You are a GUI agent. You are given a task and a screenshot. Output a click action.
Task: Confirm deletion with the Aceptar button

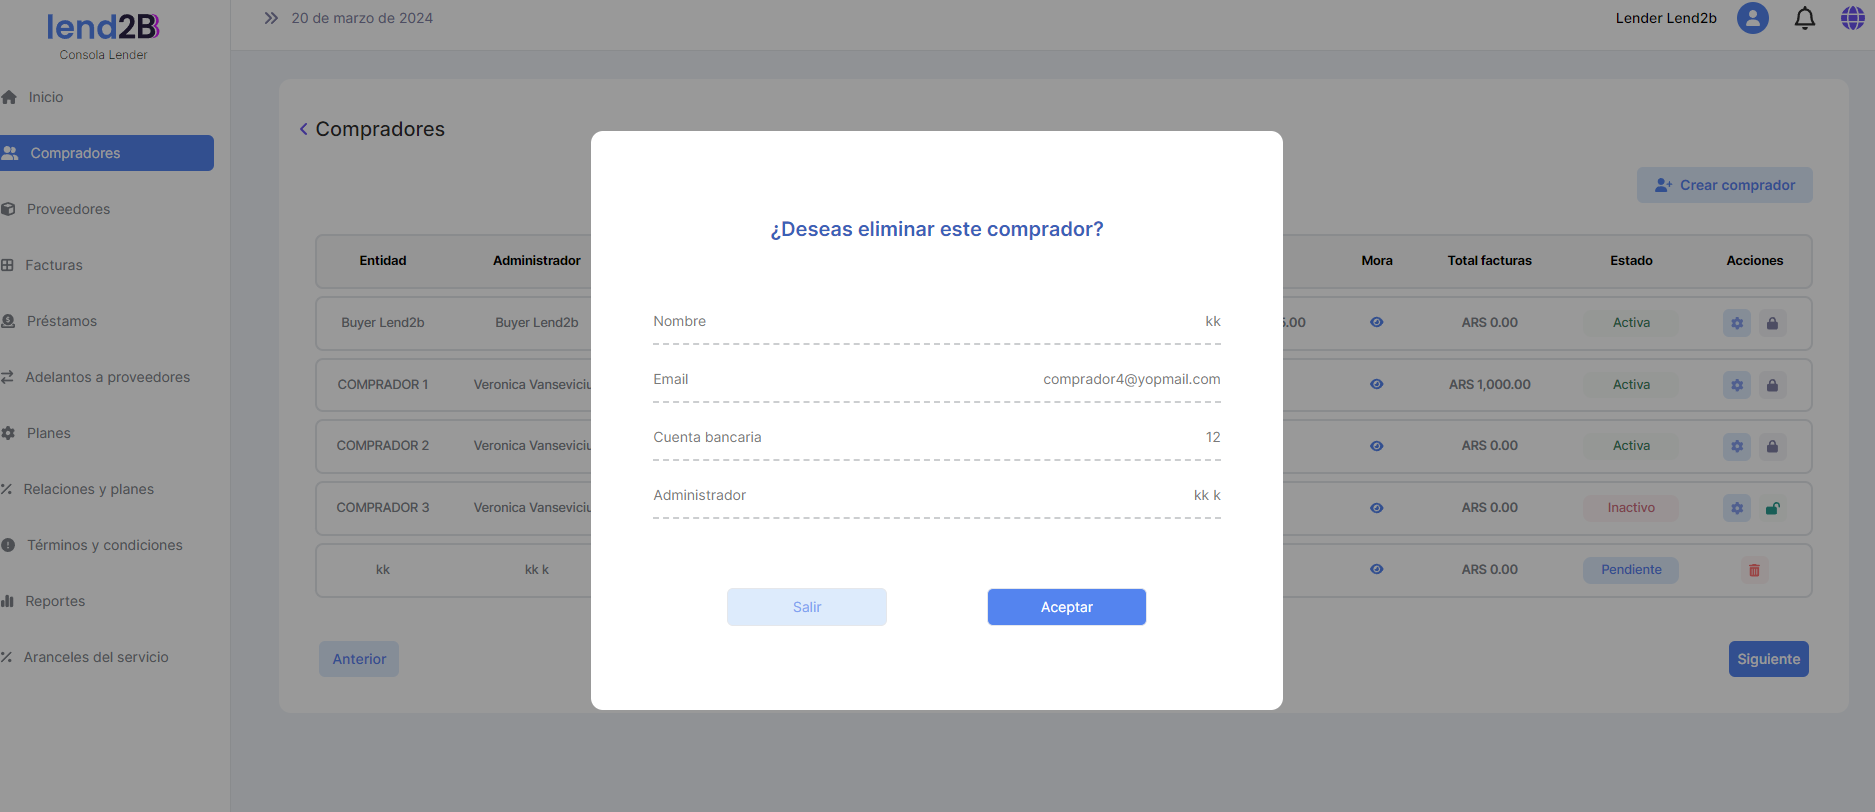tap(1066, 607)
